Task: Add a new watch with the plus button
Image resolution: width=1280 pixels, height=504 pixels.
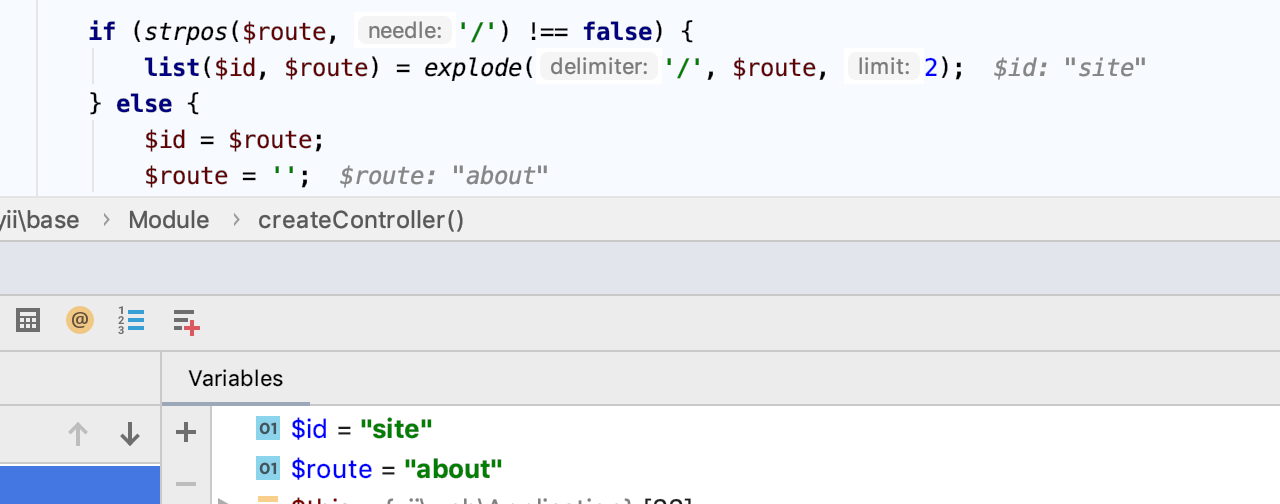Action: pos(186,432)
